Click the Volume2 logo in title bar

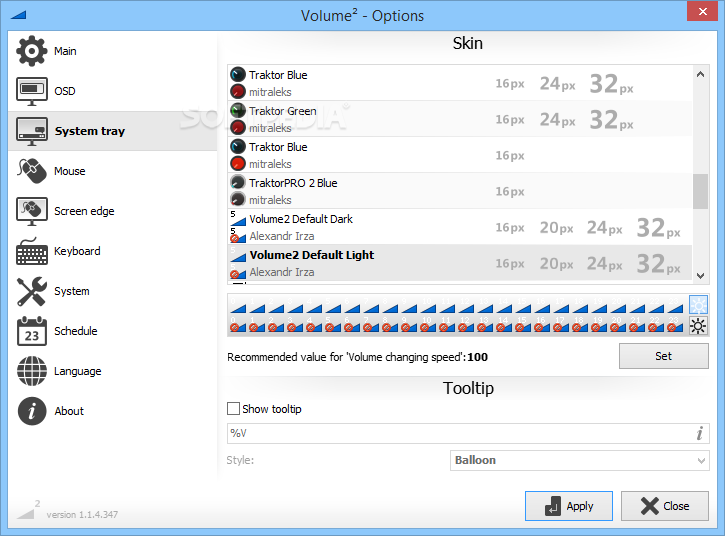[x=18, y=15]
